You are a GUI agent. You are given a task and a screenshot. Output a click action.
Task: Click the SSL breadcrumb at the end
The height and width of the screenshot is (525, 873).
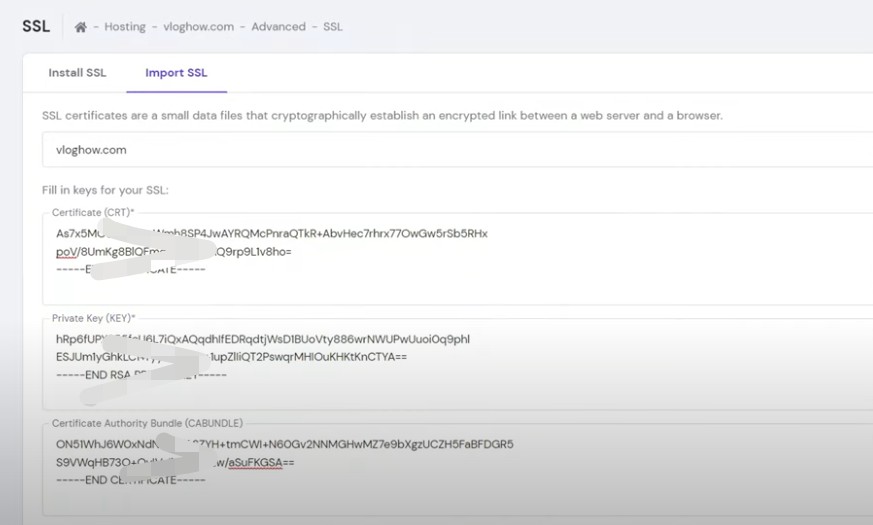332,27
